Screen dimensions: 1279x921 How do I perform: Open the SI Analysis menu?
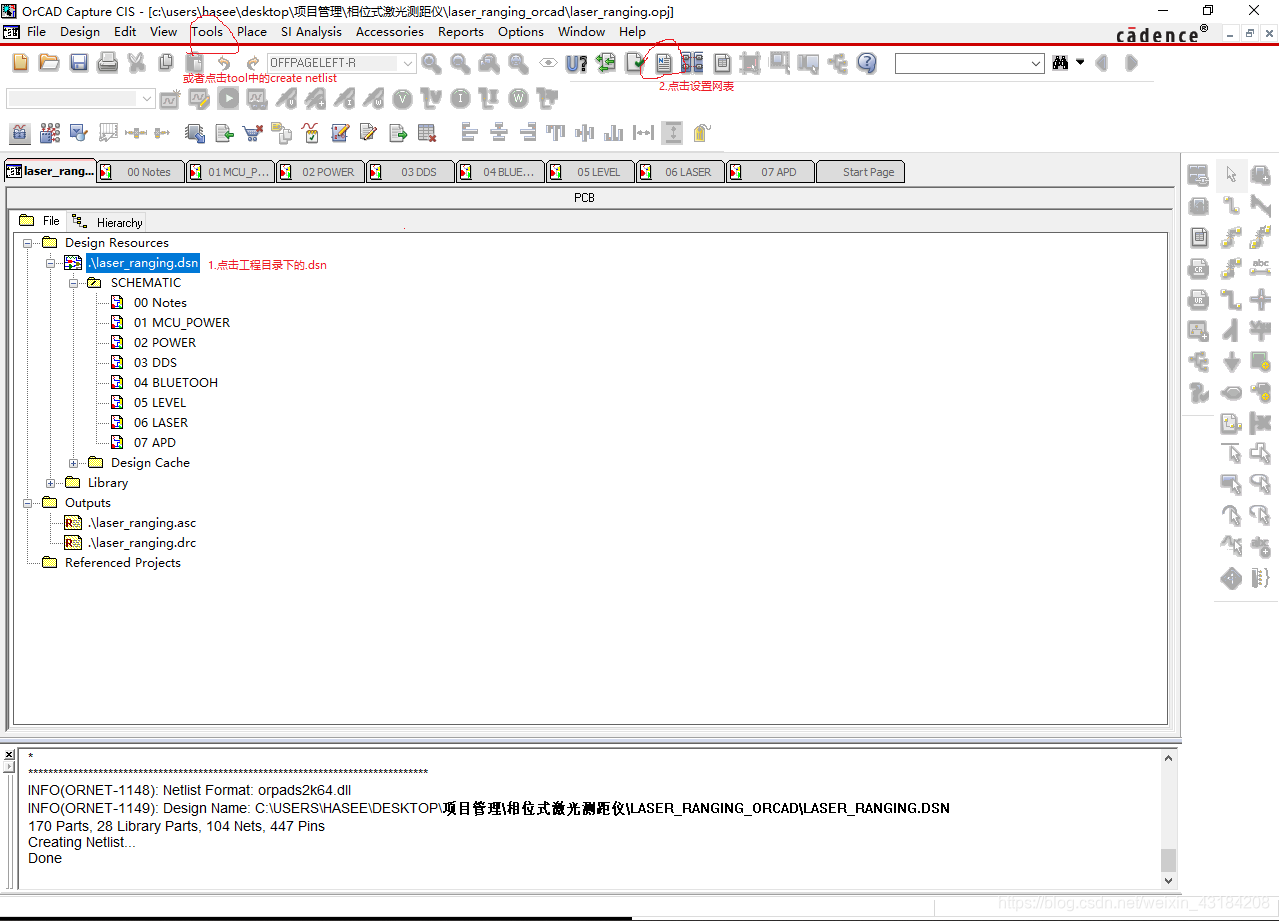tap(311, 31)
